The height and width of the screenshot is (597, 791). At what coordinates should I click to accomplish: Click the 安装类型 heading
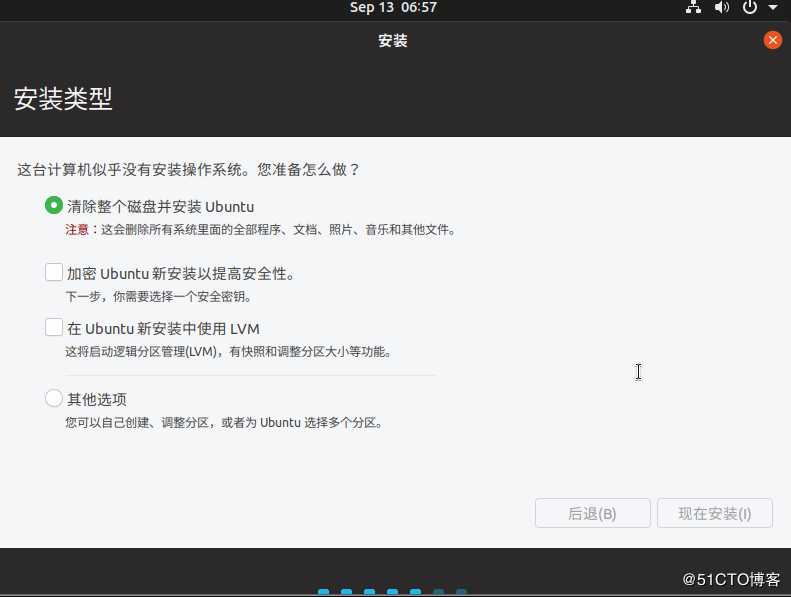[x=63, y=98]
